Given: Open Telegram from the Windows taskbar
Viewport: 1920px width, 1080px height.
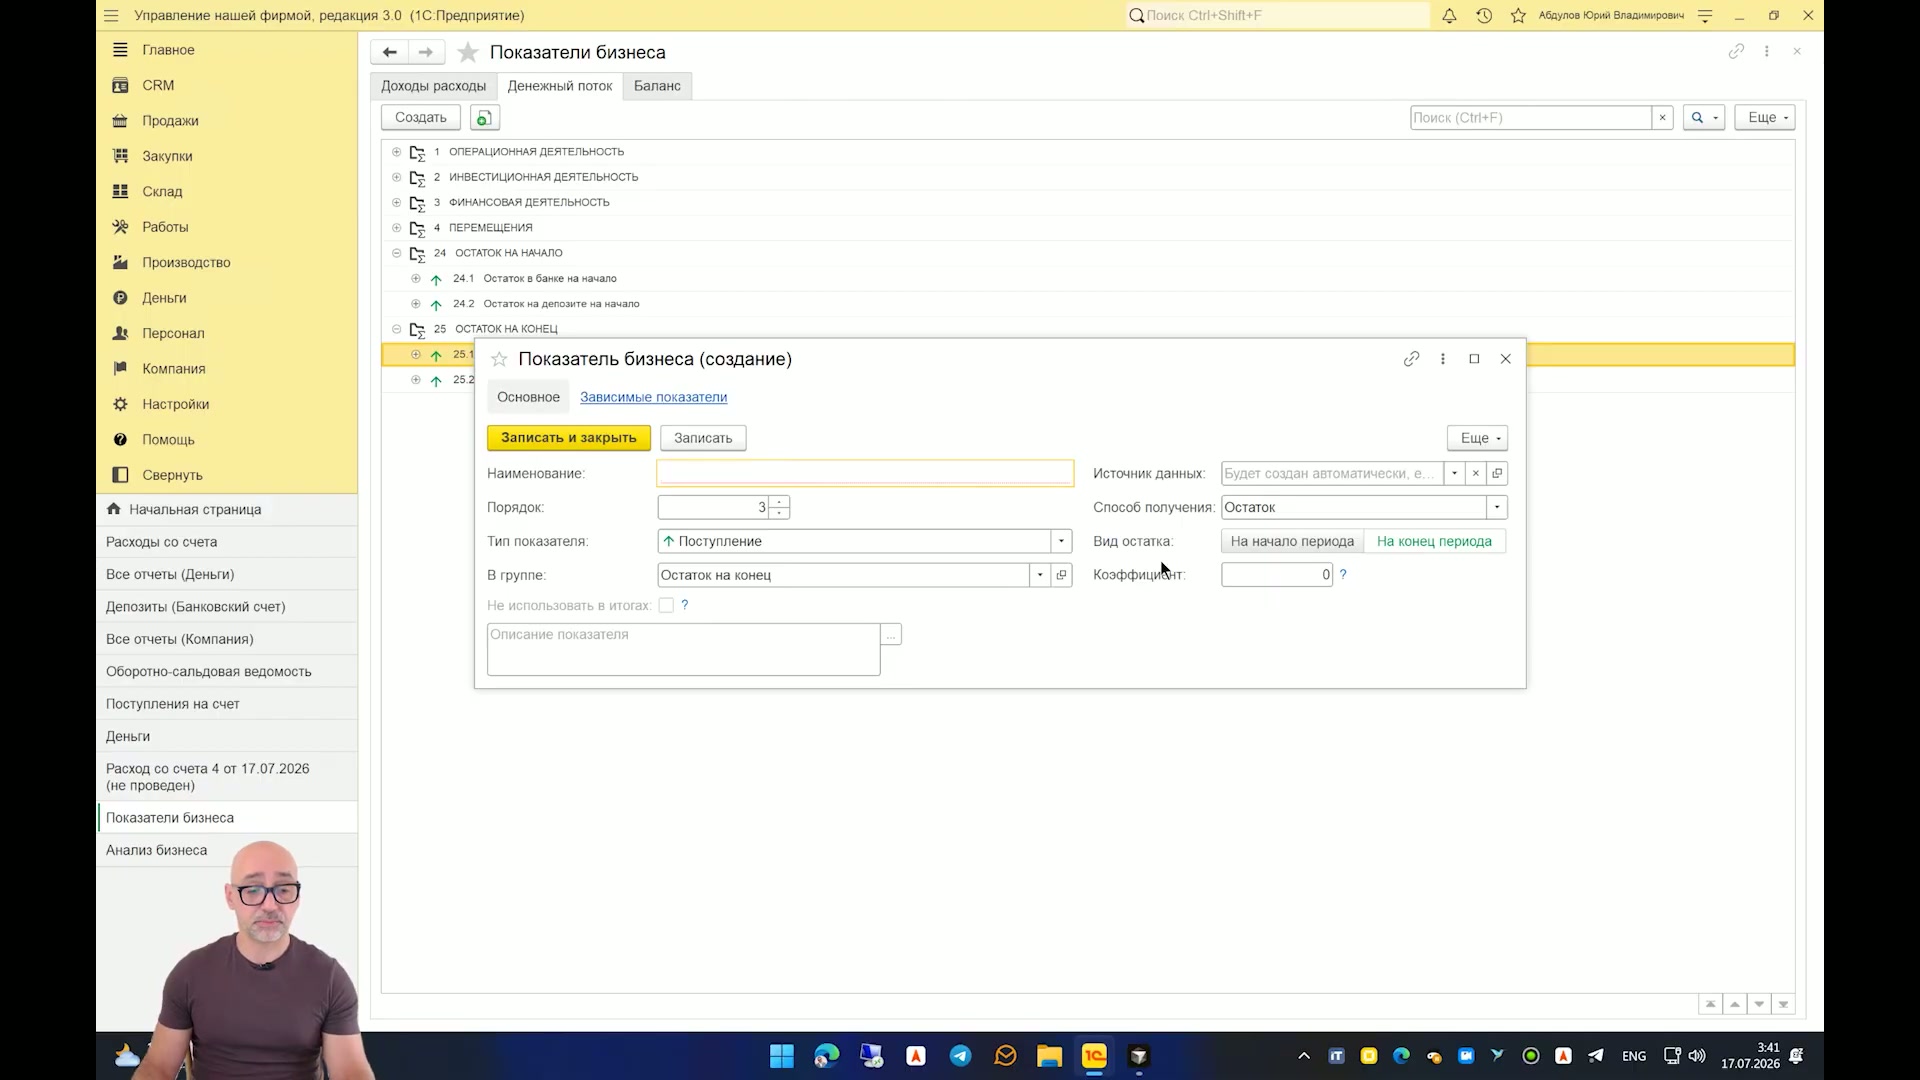Looking at the screenshot, I should pyautogui.click(x=960, y=1056).
